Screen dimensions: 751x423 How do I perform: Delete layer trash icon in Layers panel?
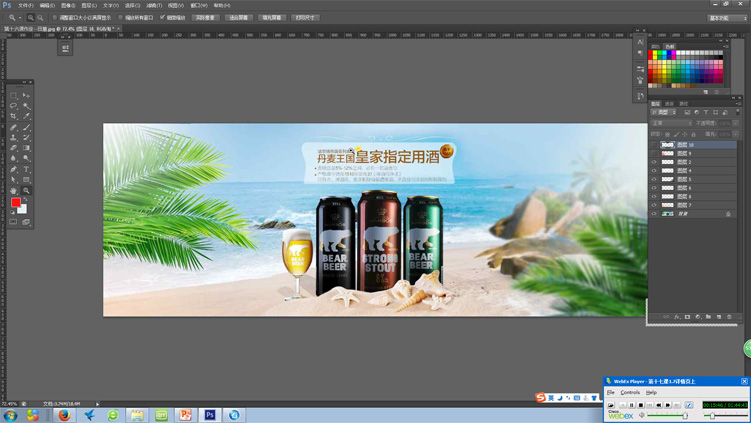[729, 317]
